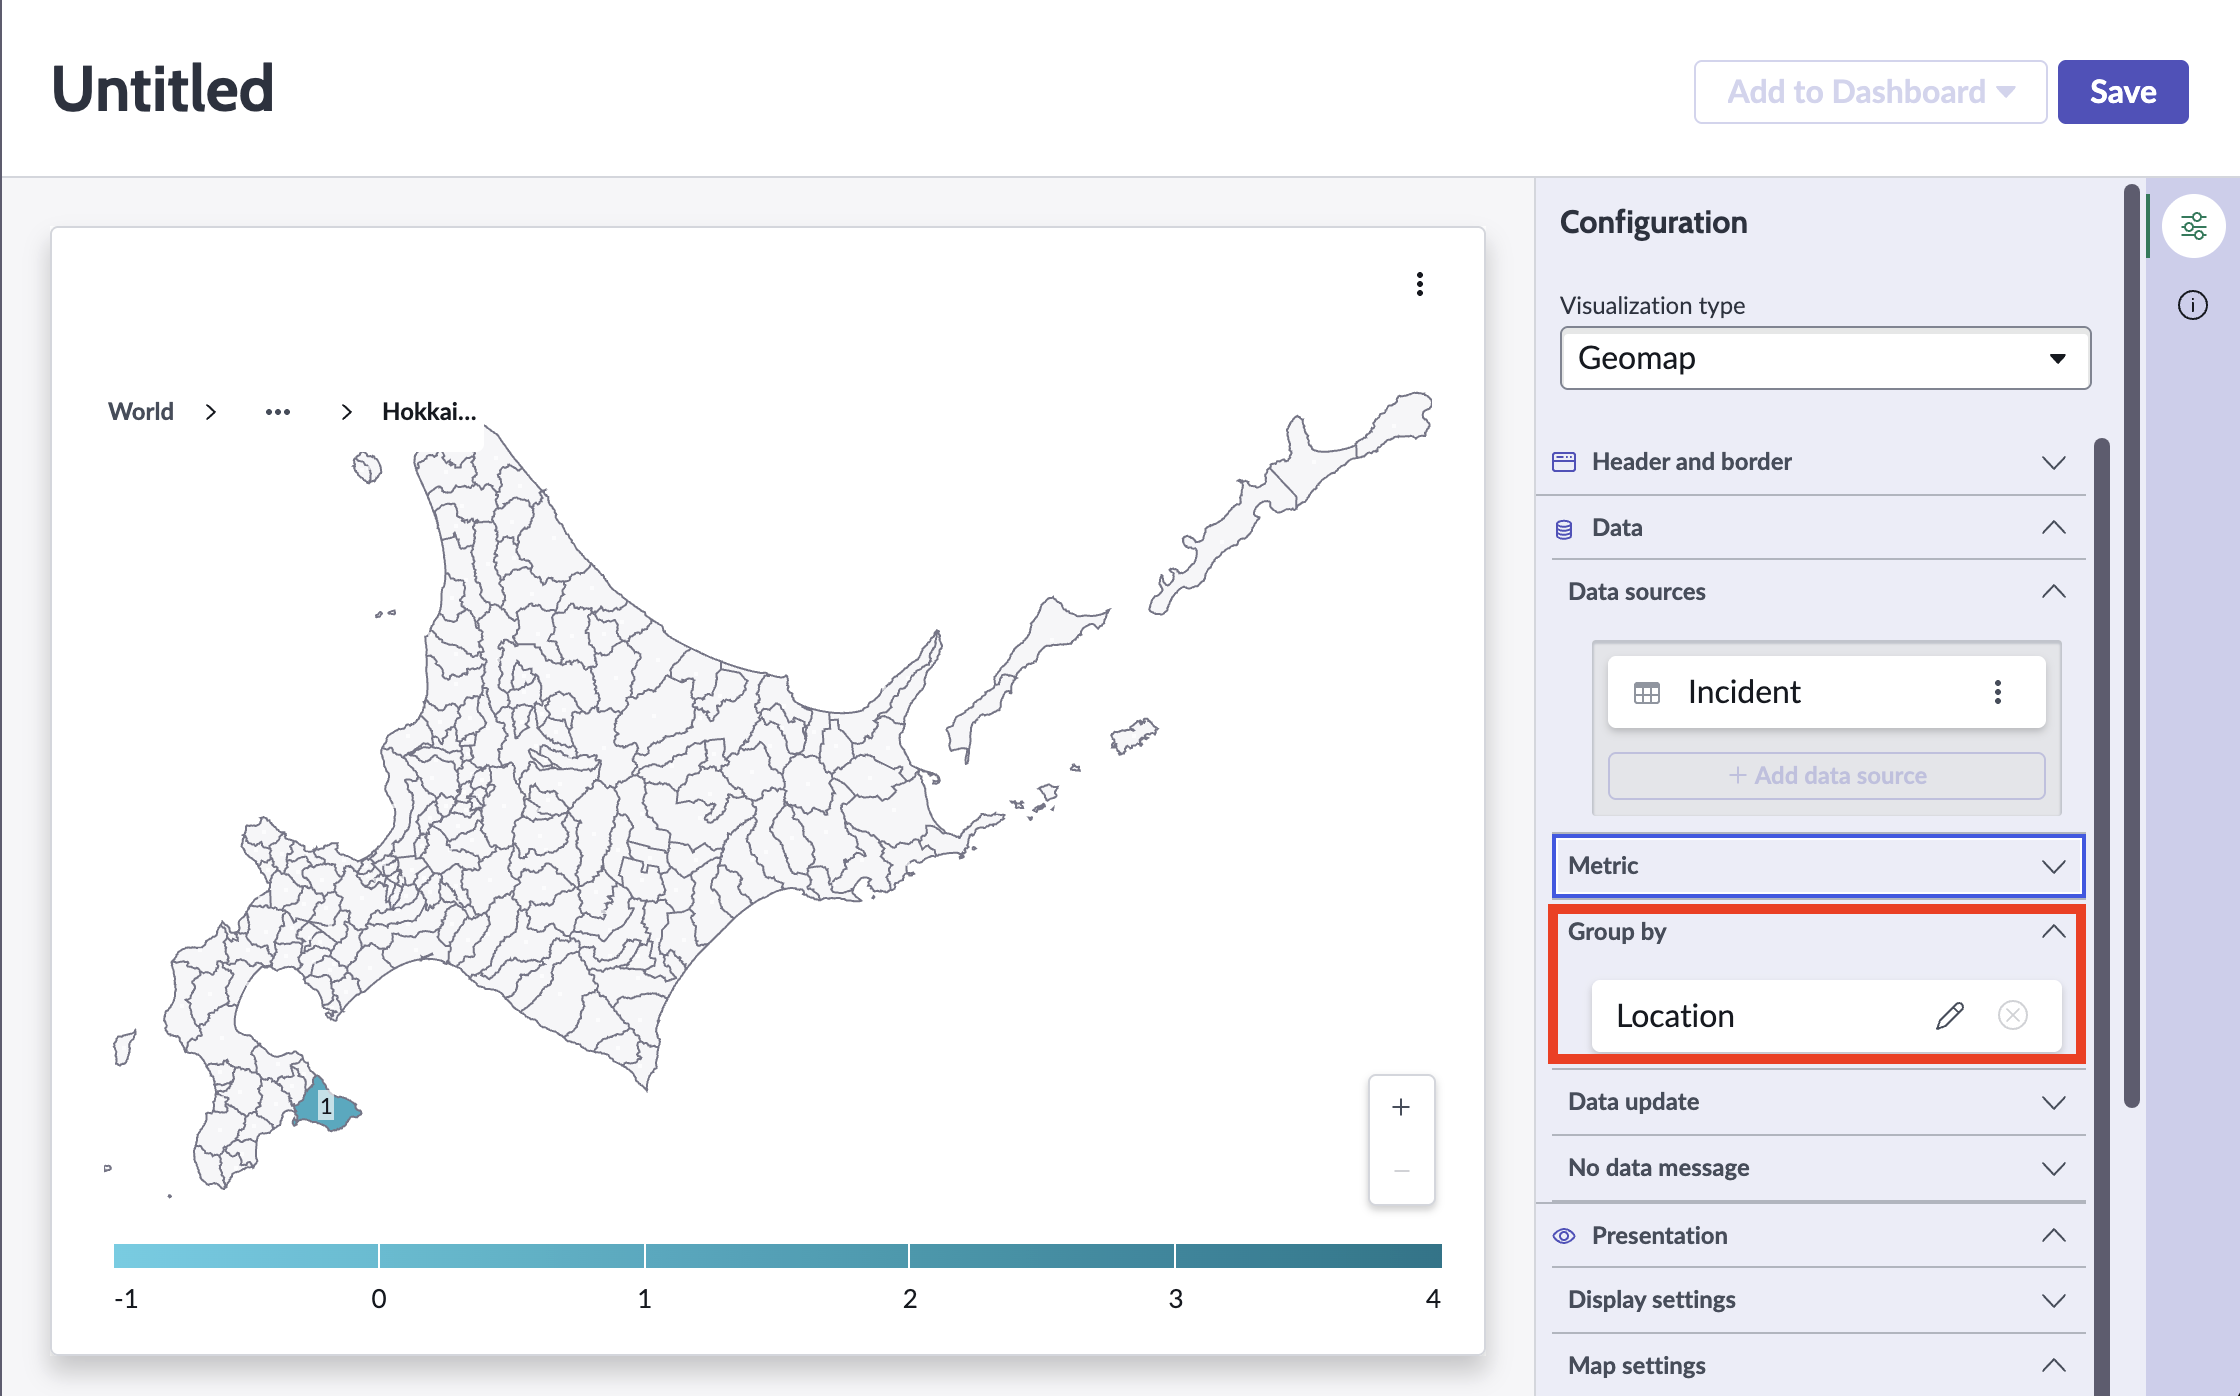2240x1396 pixels.
Task: Edit the Location group-by with the pencil icon
Action: 1949,1015
